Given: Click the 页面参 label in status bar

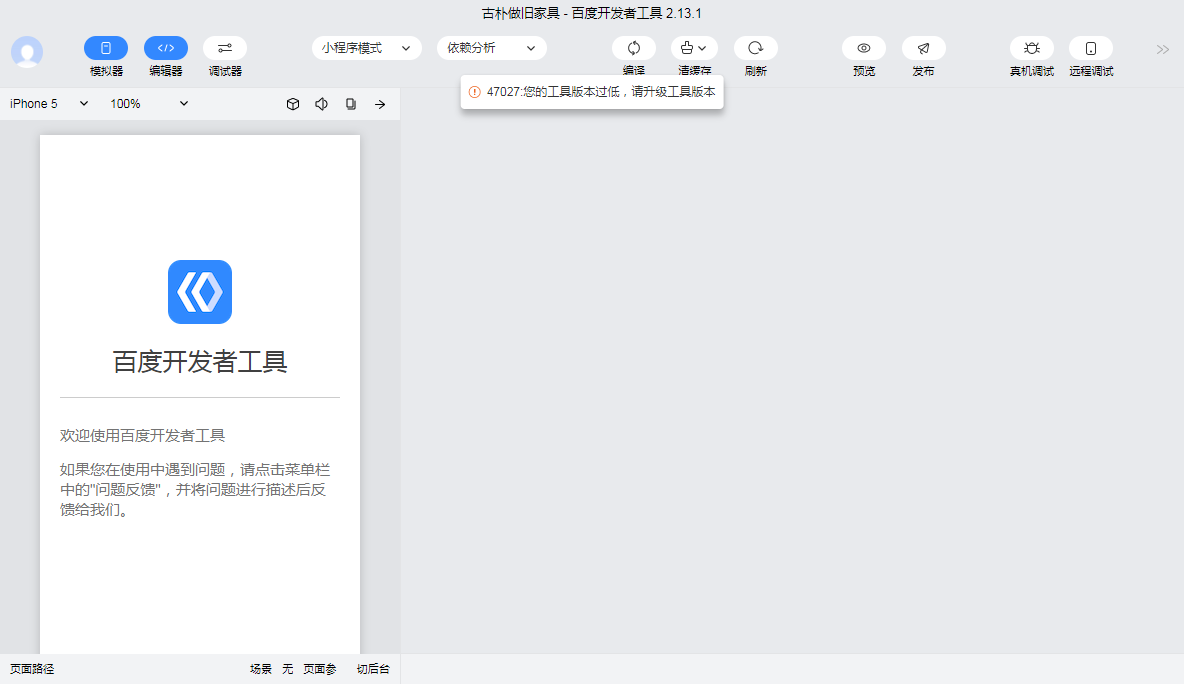Looking at the screenshot, I should (x=319, y=669).
